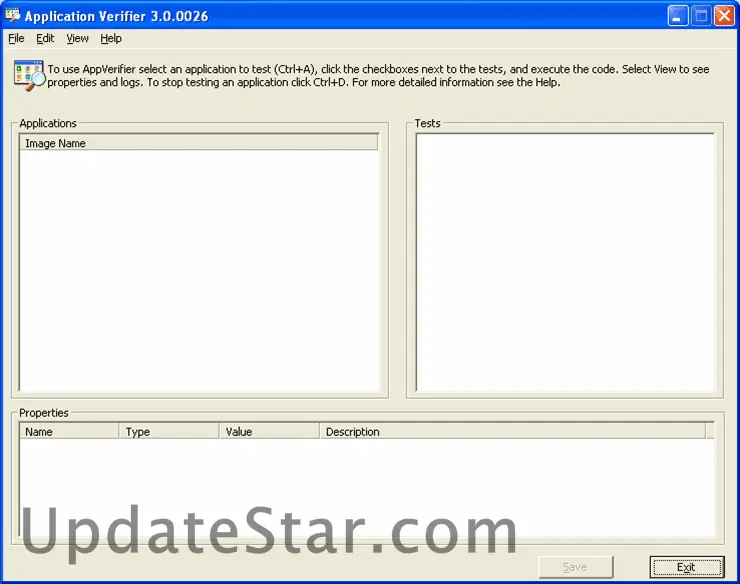Click the AppVerifier magnifier icon beside instructions

[29, 75]
